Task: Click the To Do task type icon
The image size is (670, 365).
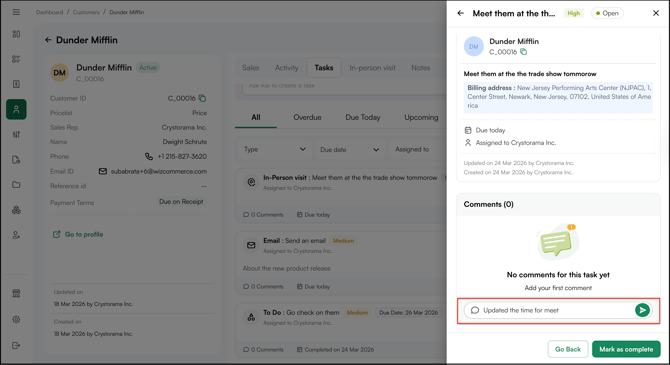Action: pos(251,317)
